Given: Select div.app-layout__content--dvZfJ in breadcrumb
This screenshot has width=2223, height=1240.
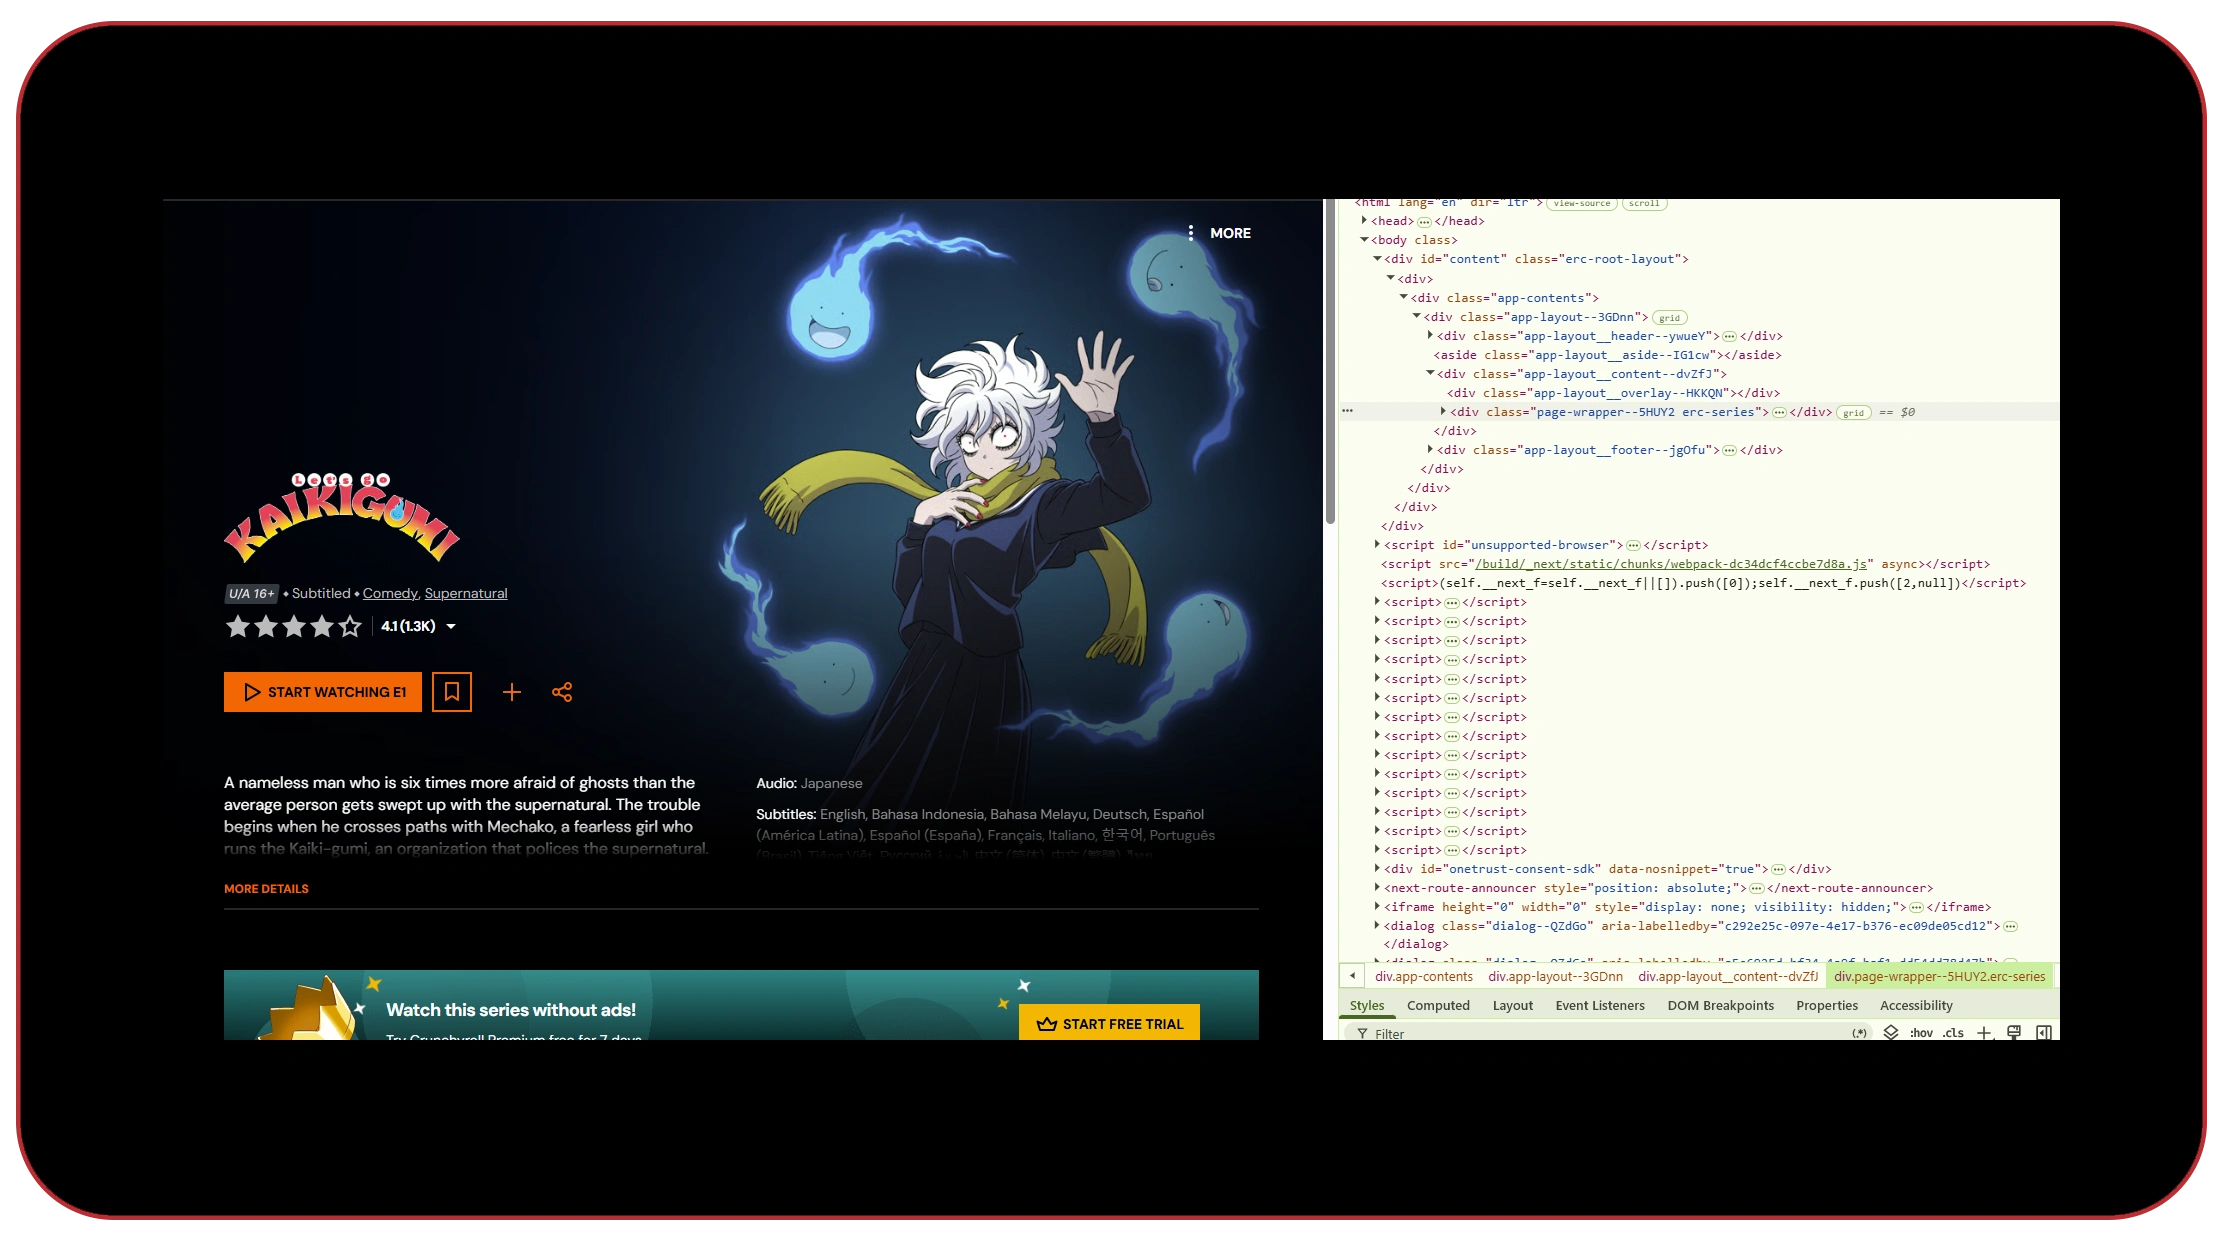Looking at the screenshot, I should [1727, 976].
